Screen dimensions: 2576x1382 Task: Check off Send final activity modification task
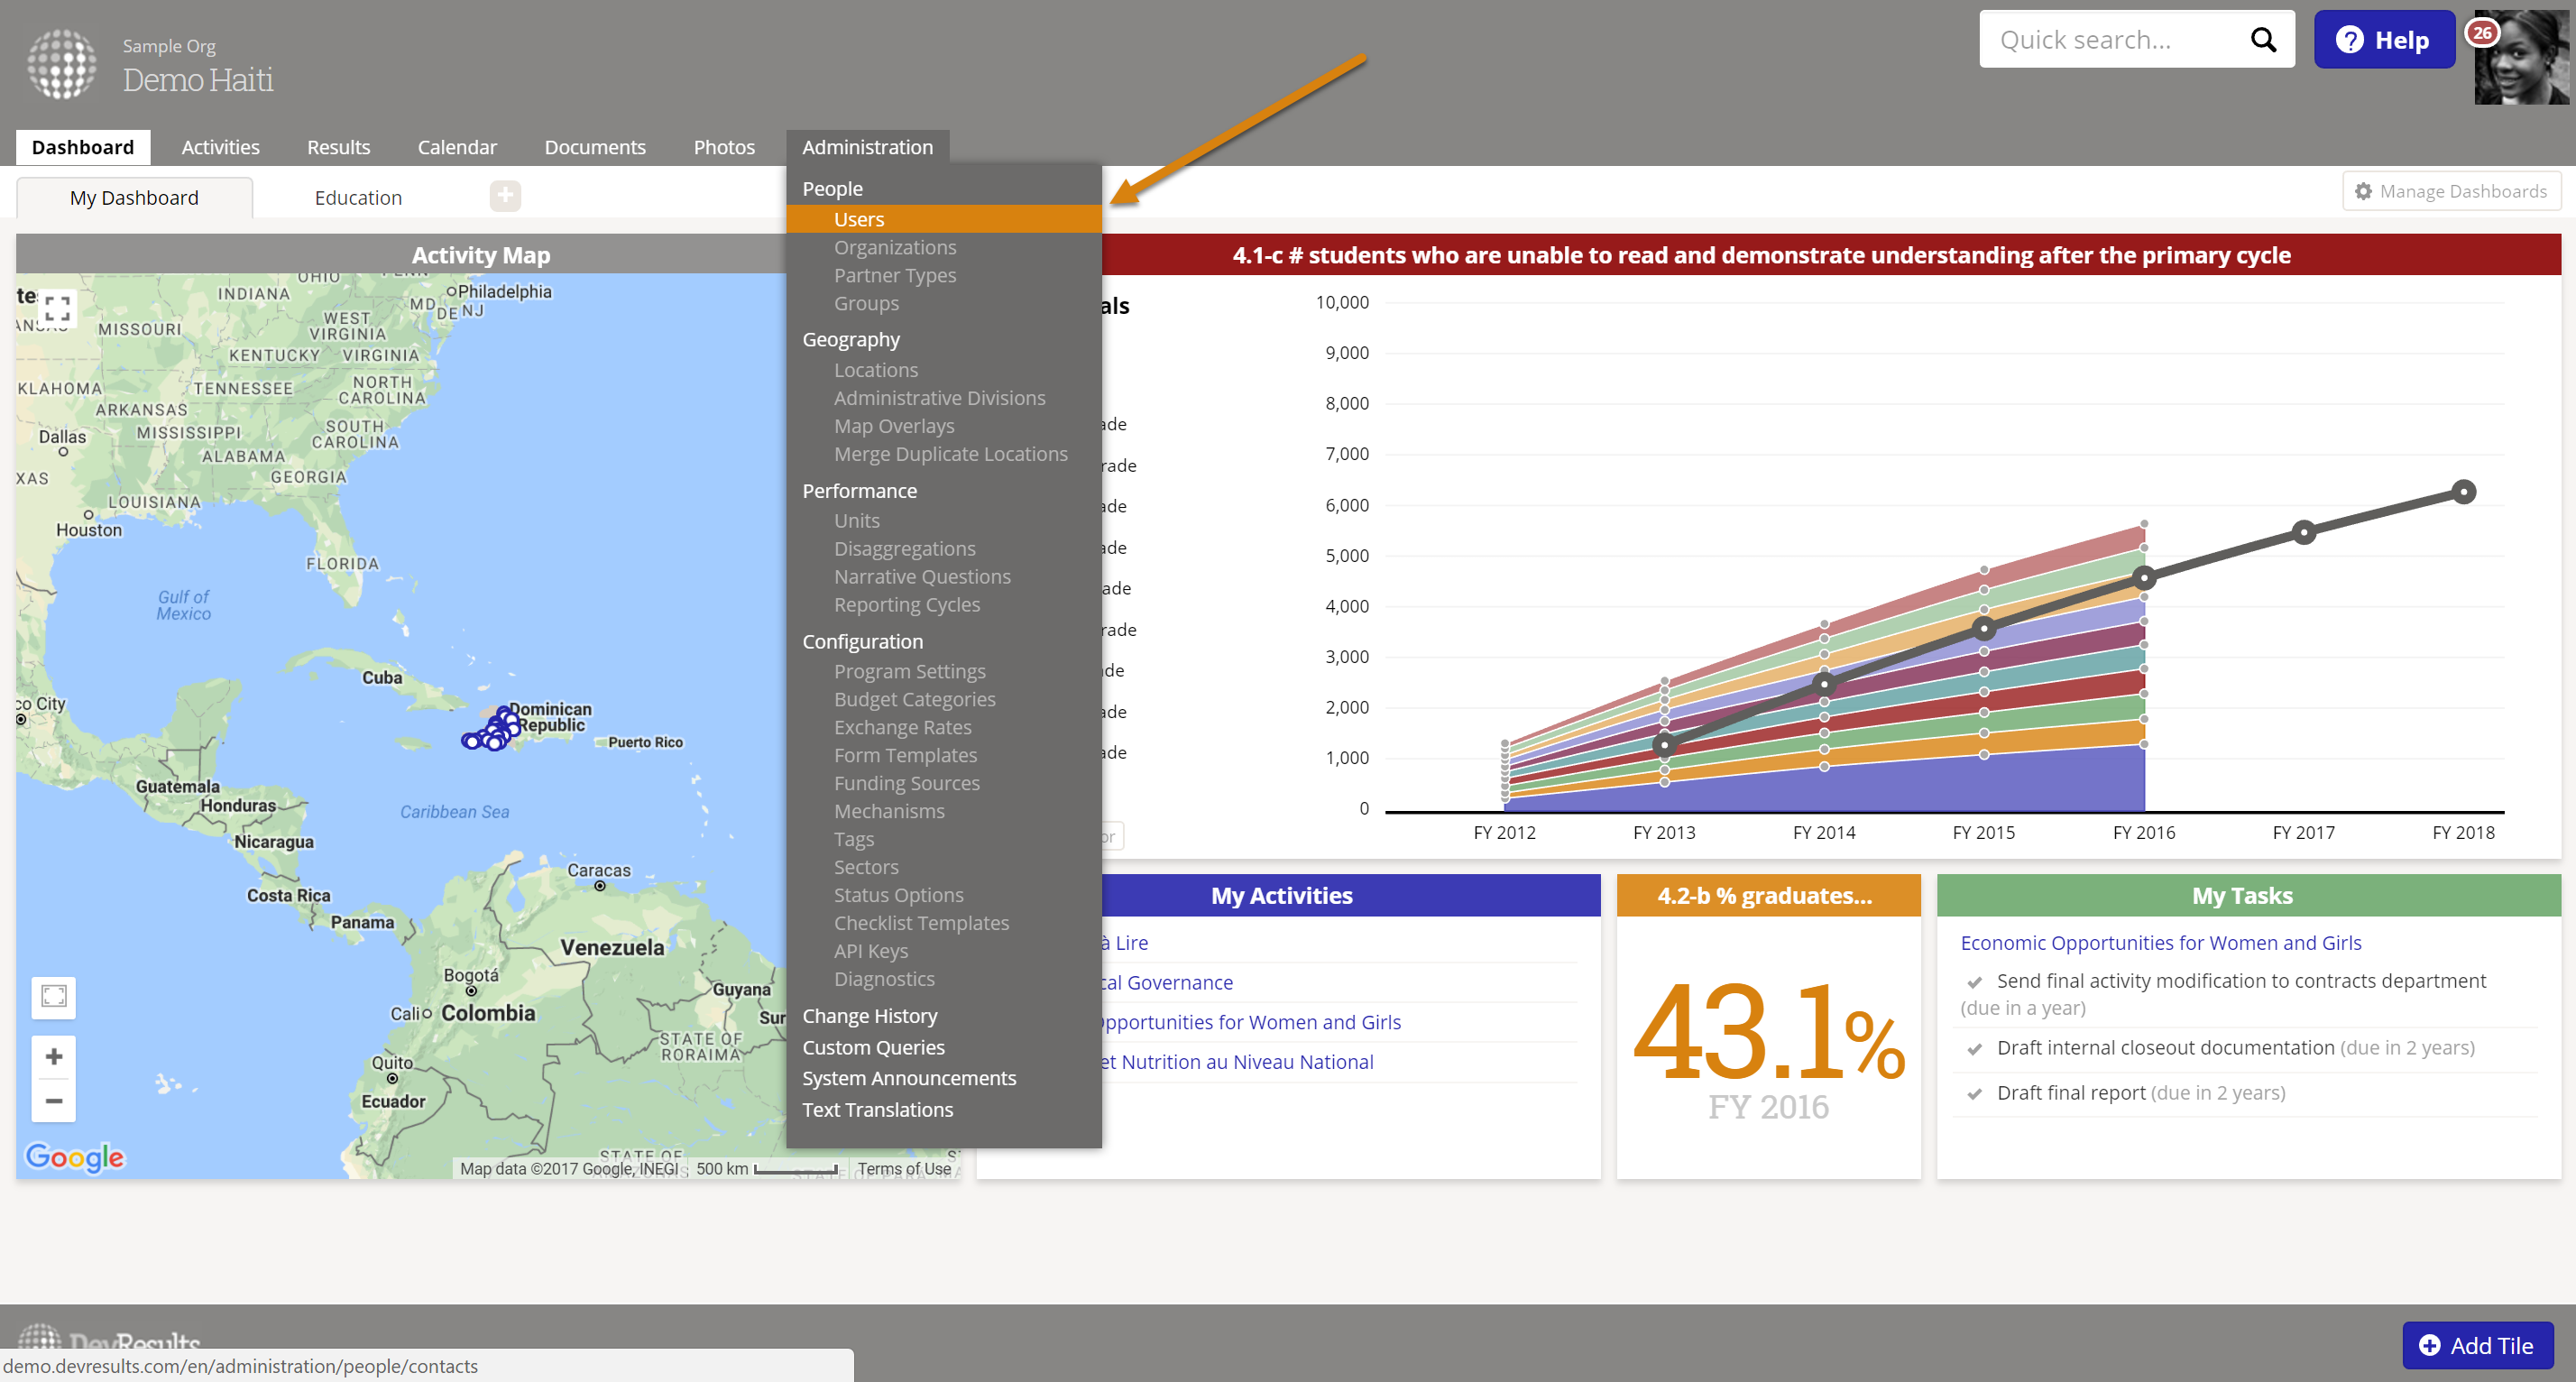1975,982
